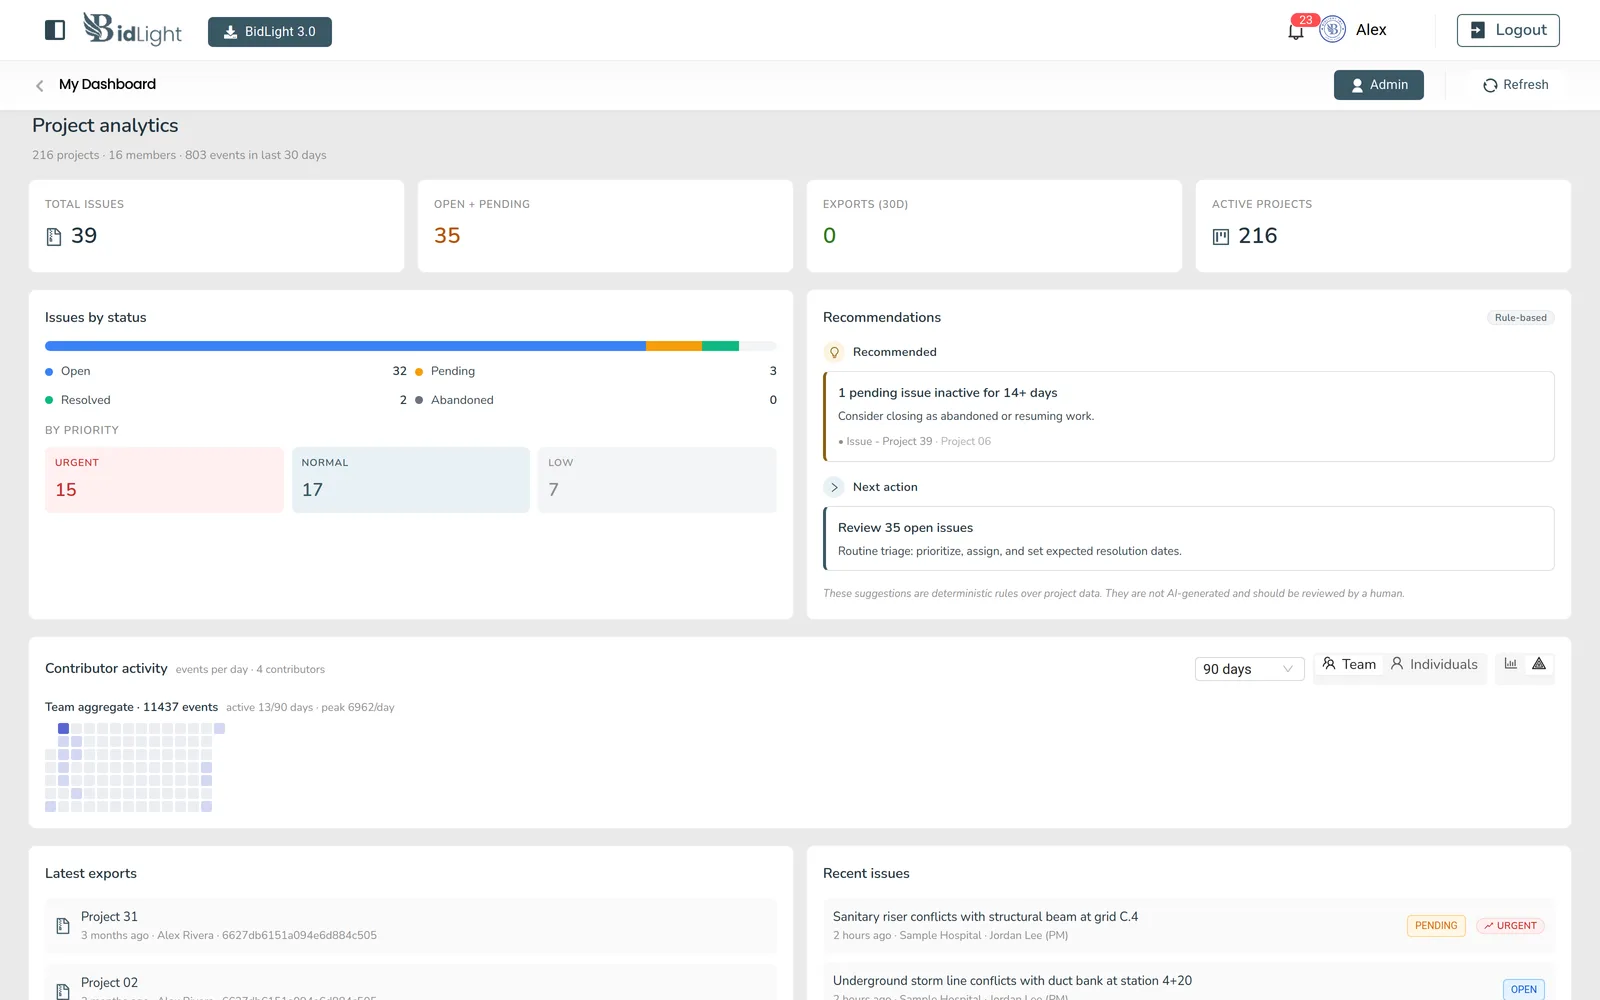1600x1000 pixels.
Task: Open the 90 days range dropdown
Action: 1249,669
